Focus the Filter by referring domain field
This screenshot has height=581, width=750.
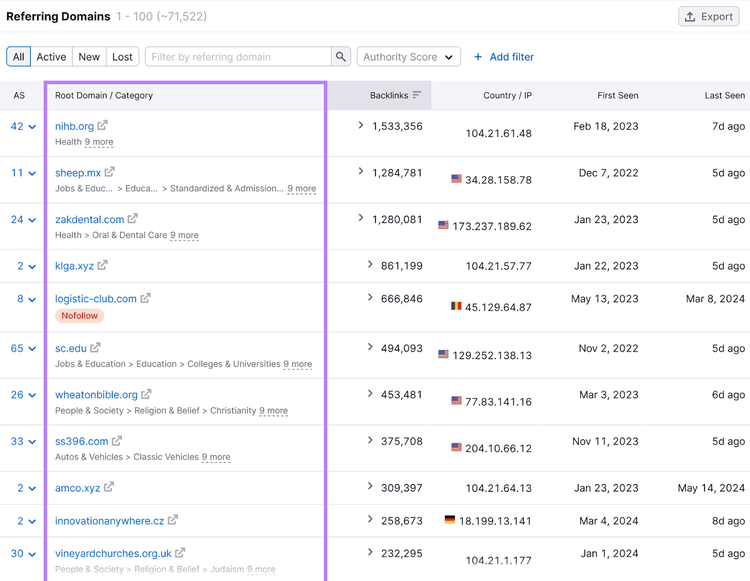click(x=239, y=57)
